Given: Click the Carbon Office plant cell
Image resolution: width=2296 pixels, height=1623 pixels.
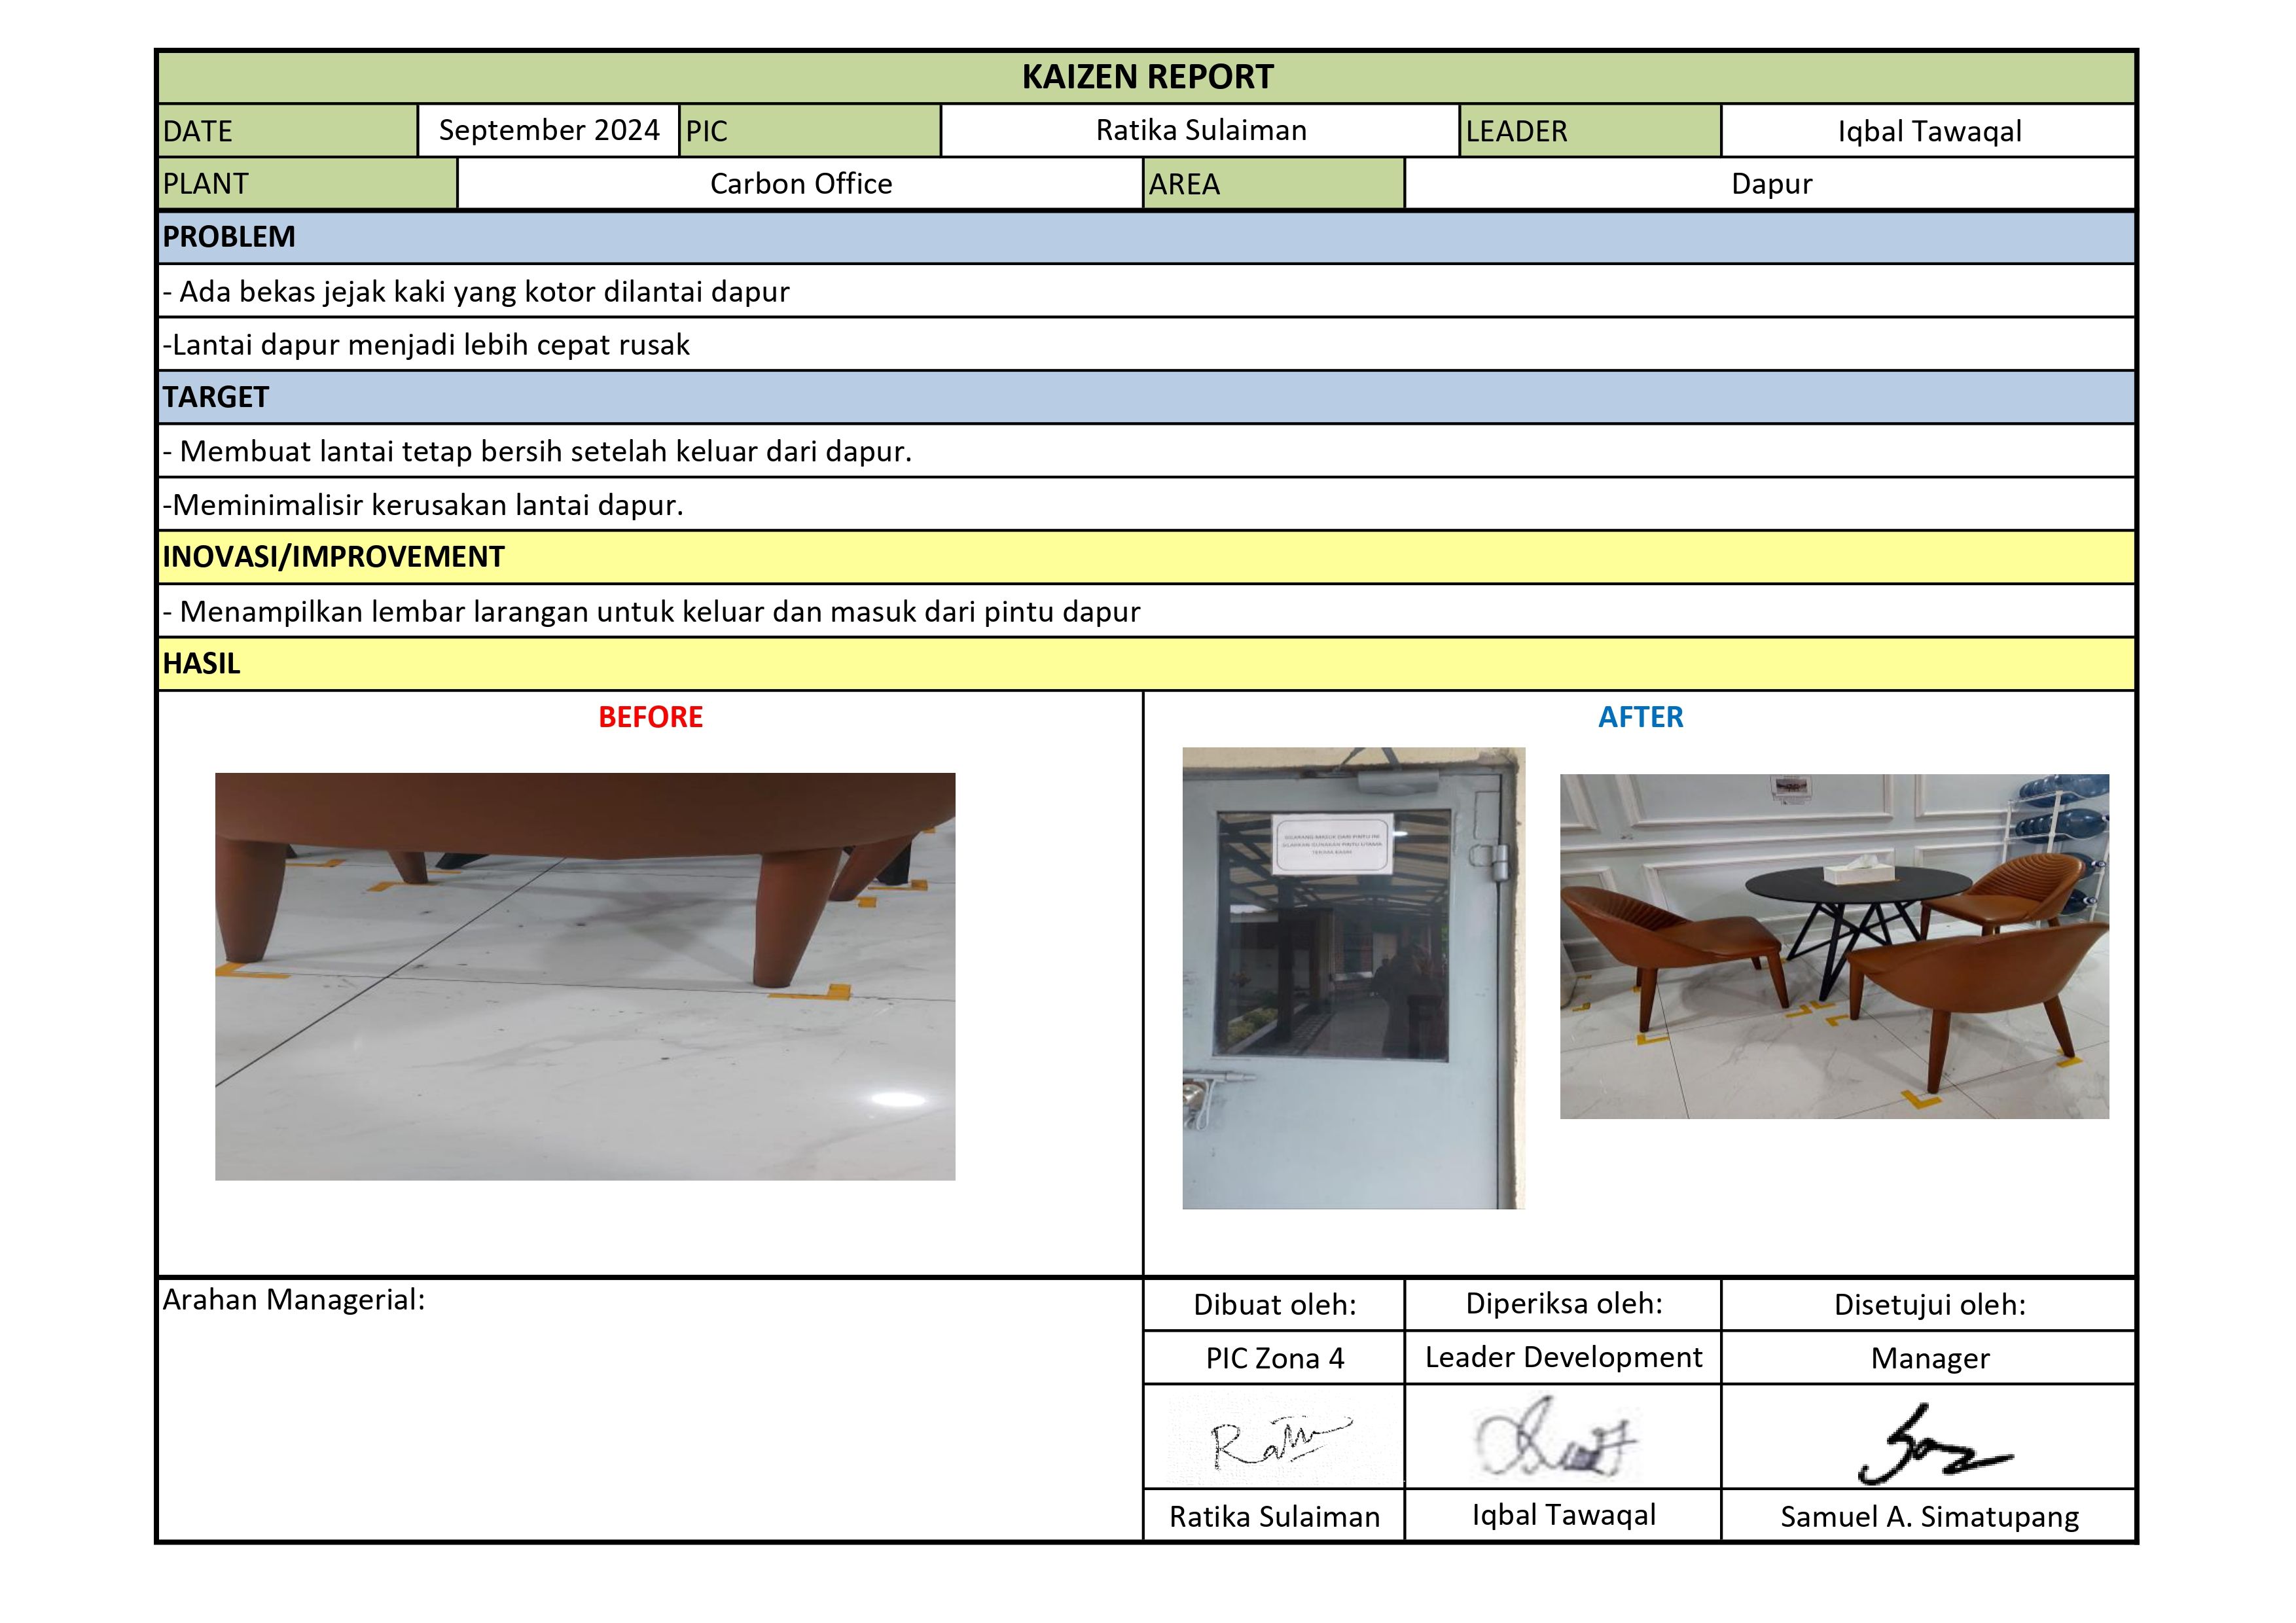Looking at the screenshot, I should (x=800, y=184).
